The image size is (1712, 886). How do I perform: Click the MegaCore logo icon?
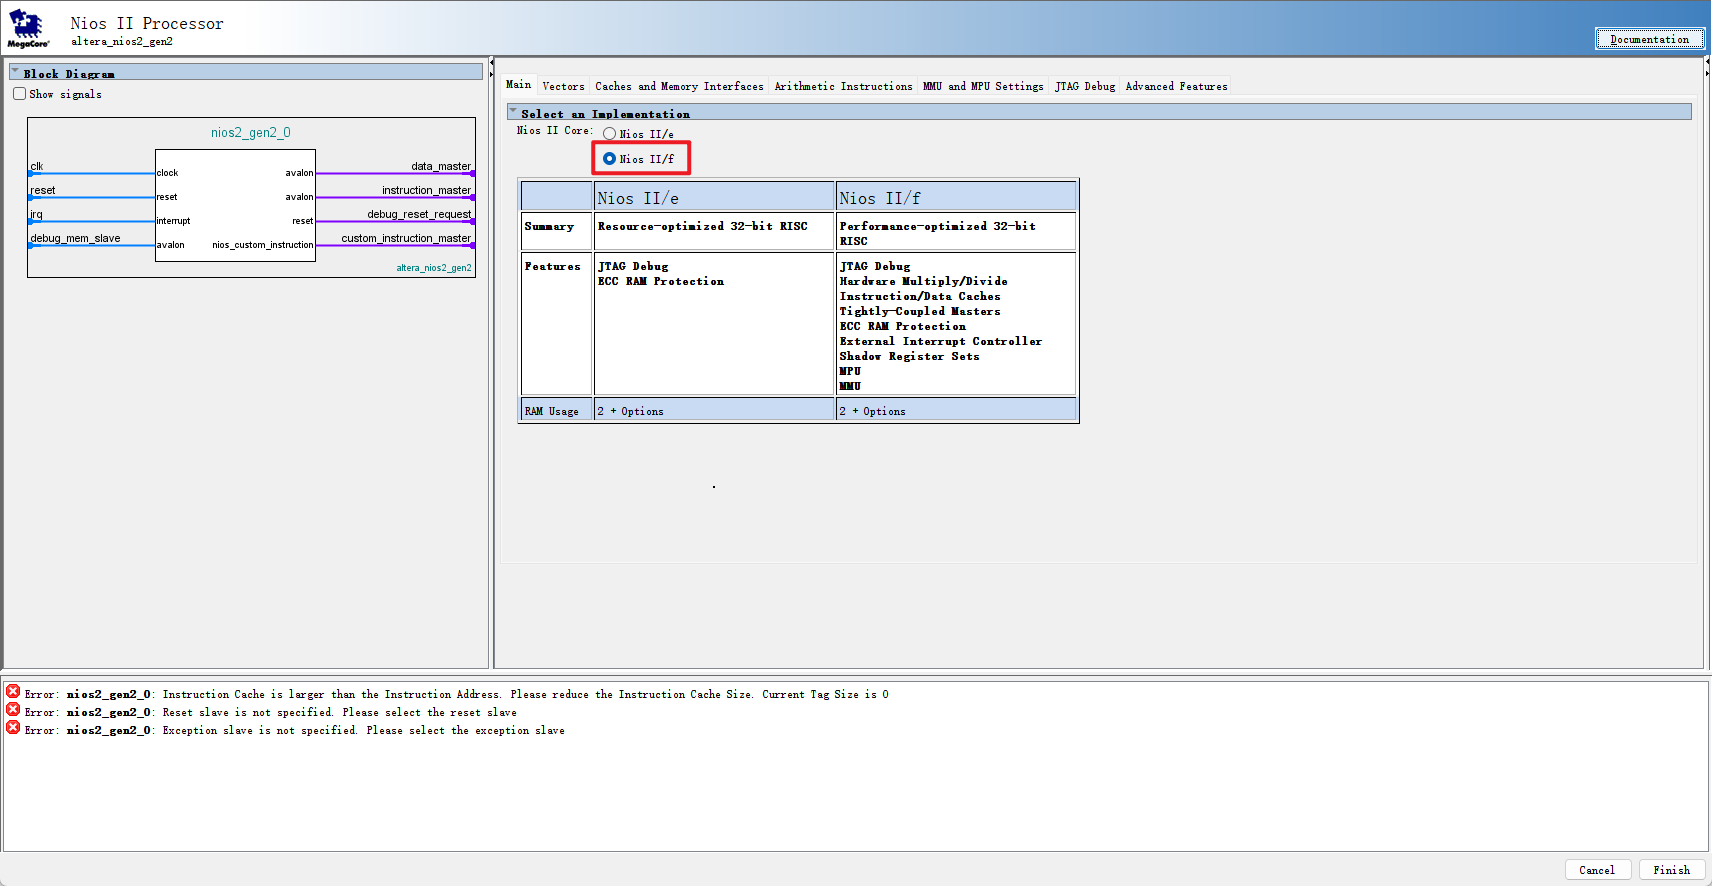pyautogui.click(x=27, y=28)
